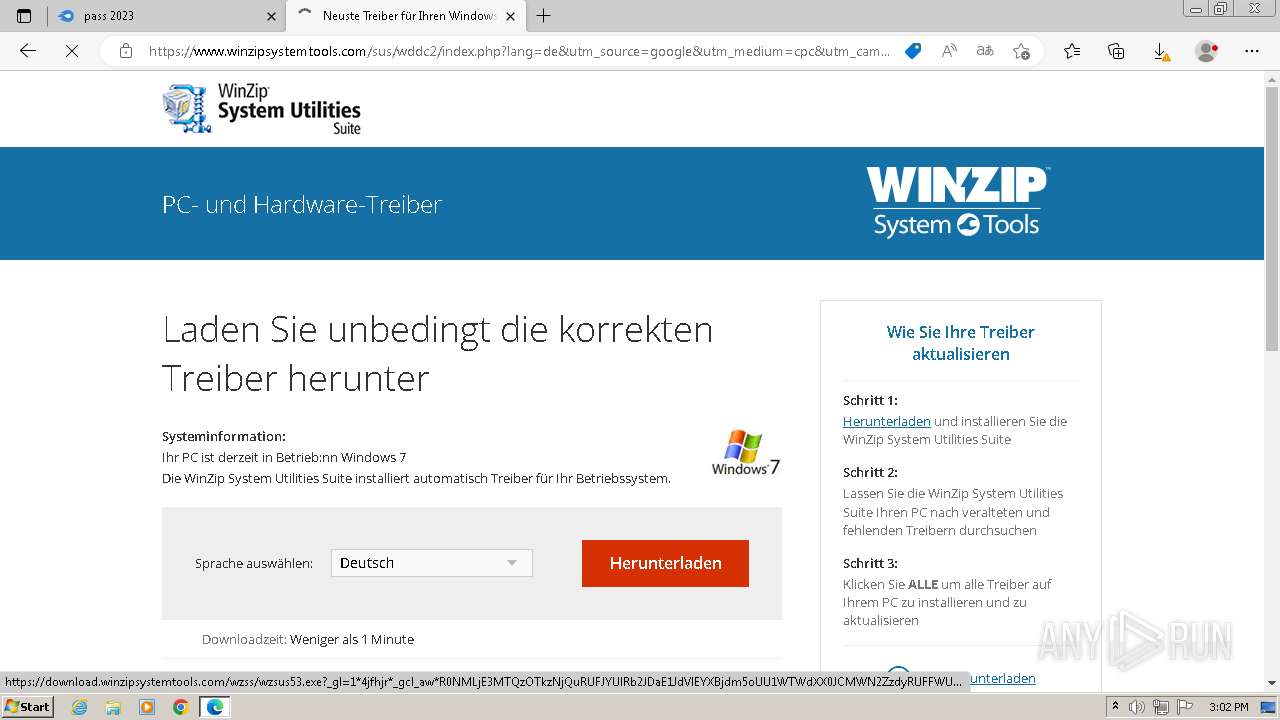Expand the Deutsch language dropdown

click(432, 563)
